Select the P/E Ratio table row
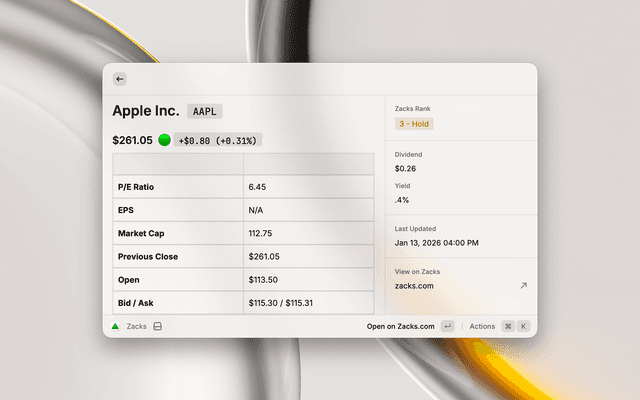Viewport: 640px width, 400px height. pos(243,187)
